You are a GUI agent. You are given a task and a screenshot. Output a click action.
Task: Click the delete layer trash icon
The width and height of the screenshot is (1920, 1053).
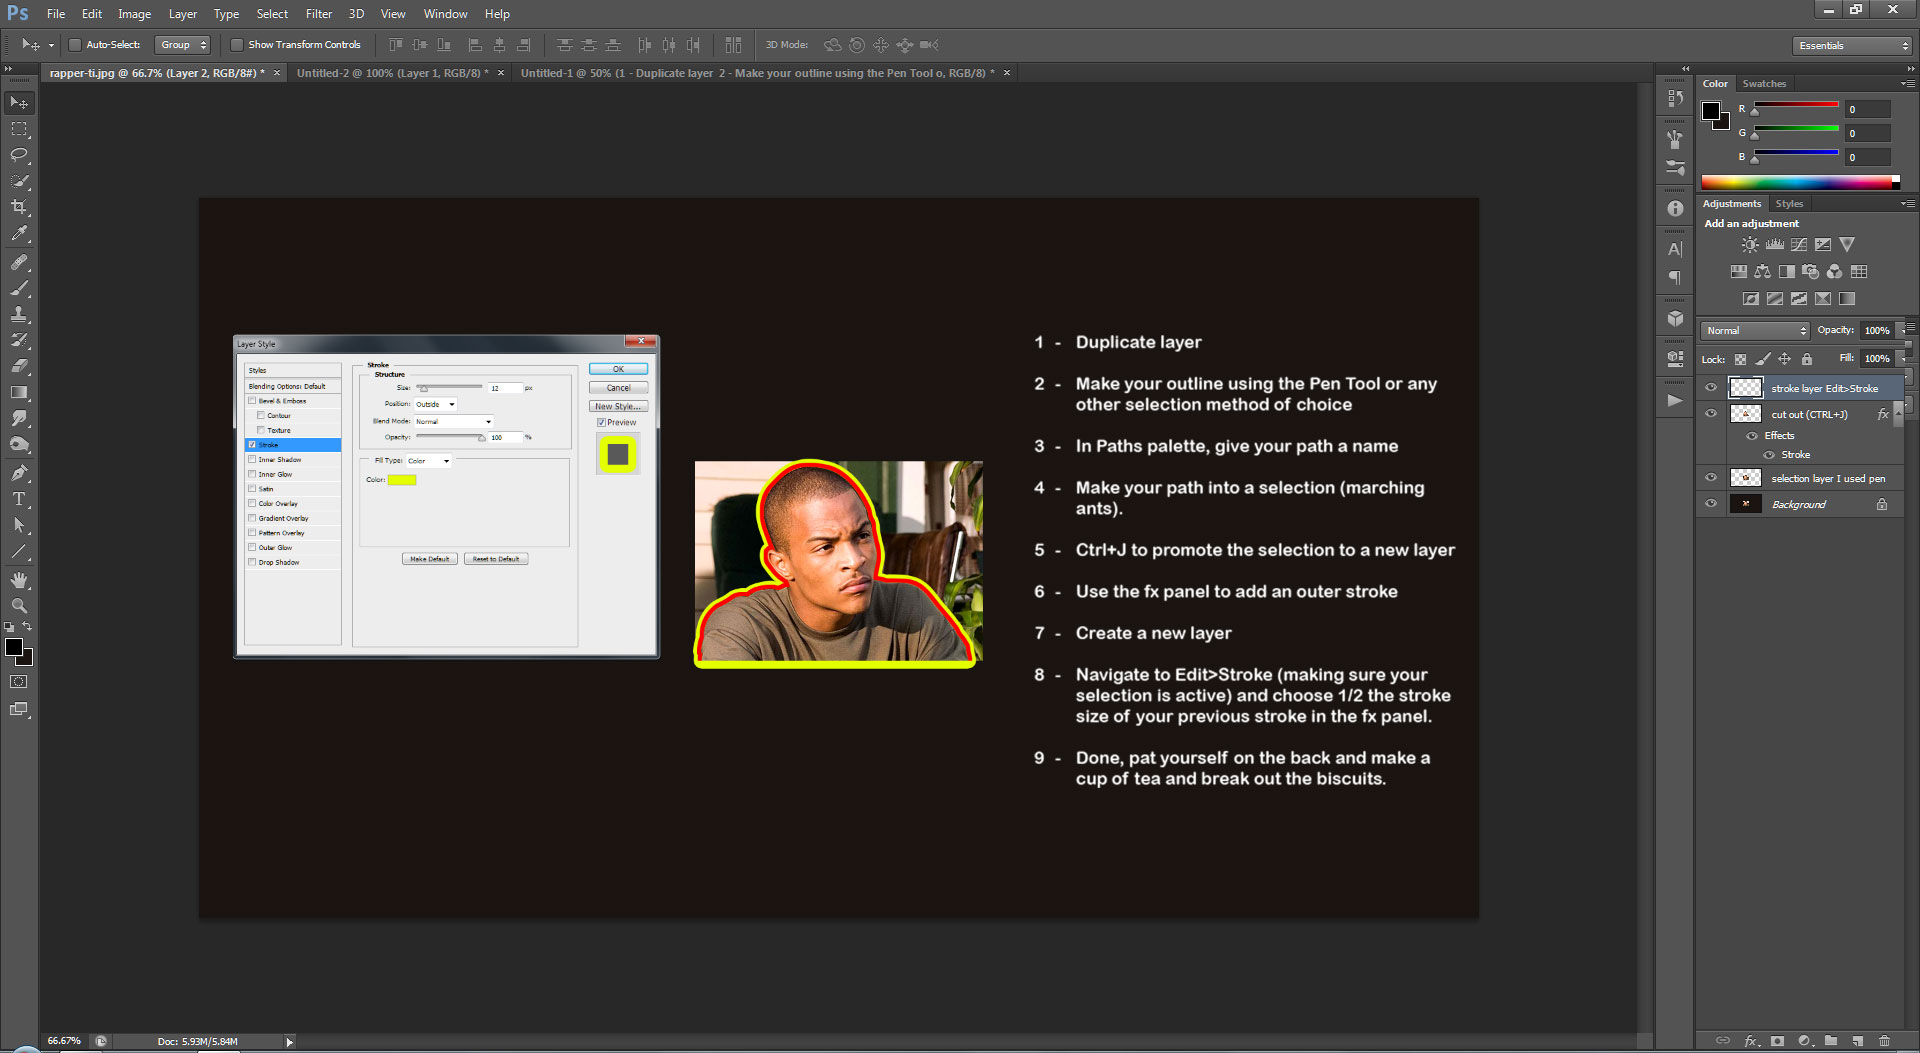coord(1884,1041)
